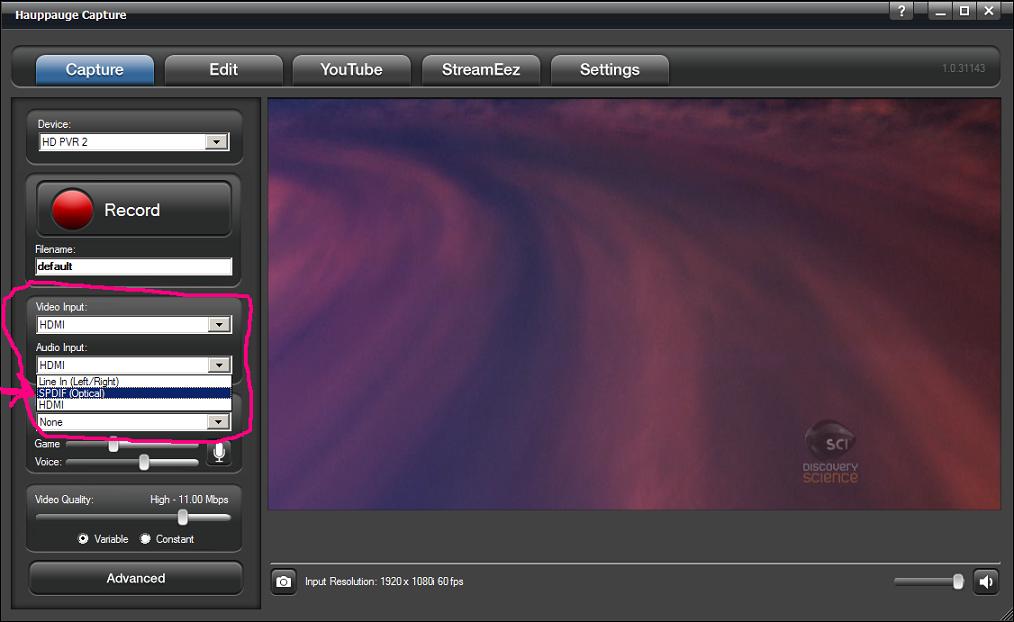1014x622 pixels.
Task: Click the High - 11.00 Mbps label
Action: click(189, 500)
